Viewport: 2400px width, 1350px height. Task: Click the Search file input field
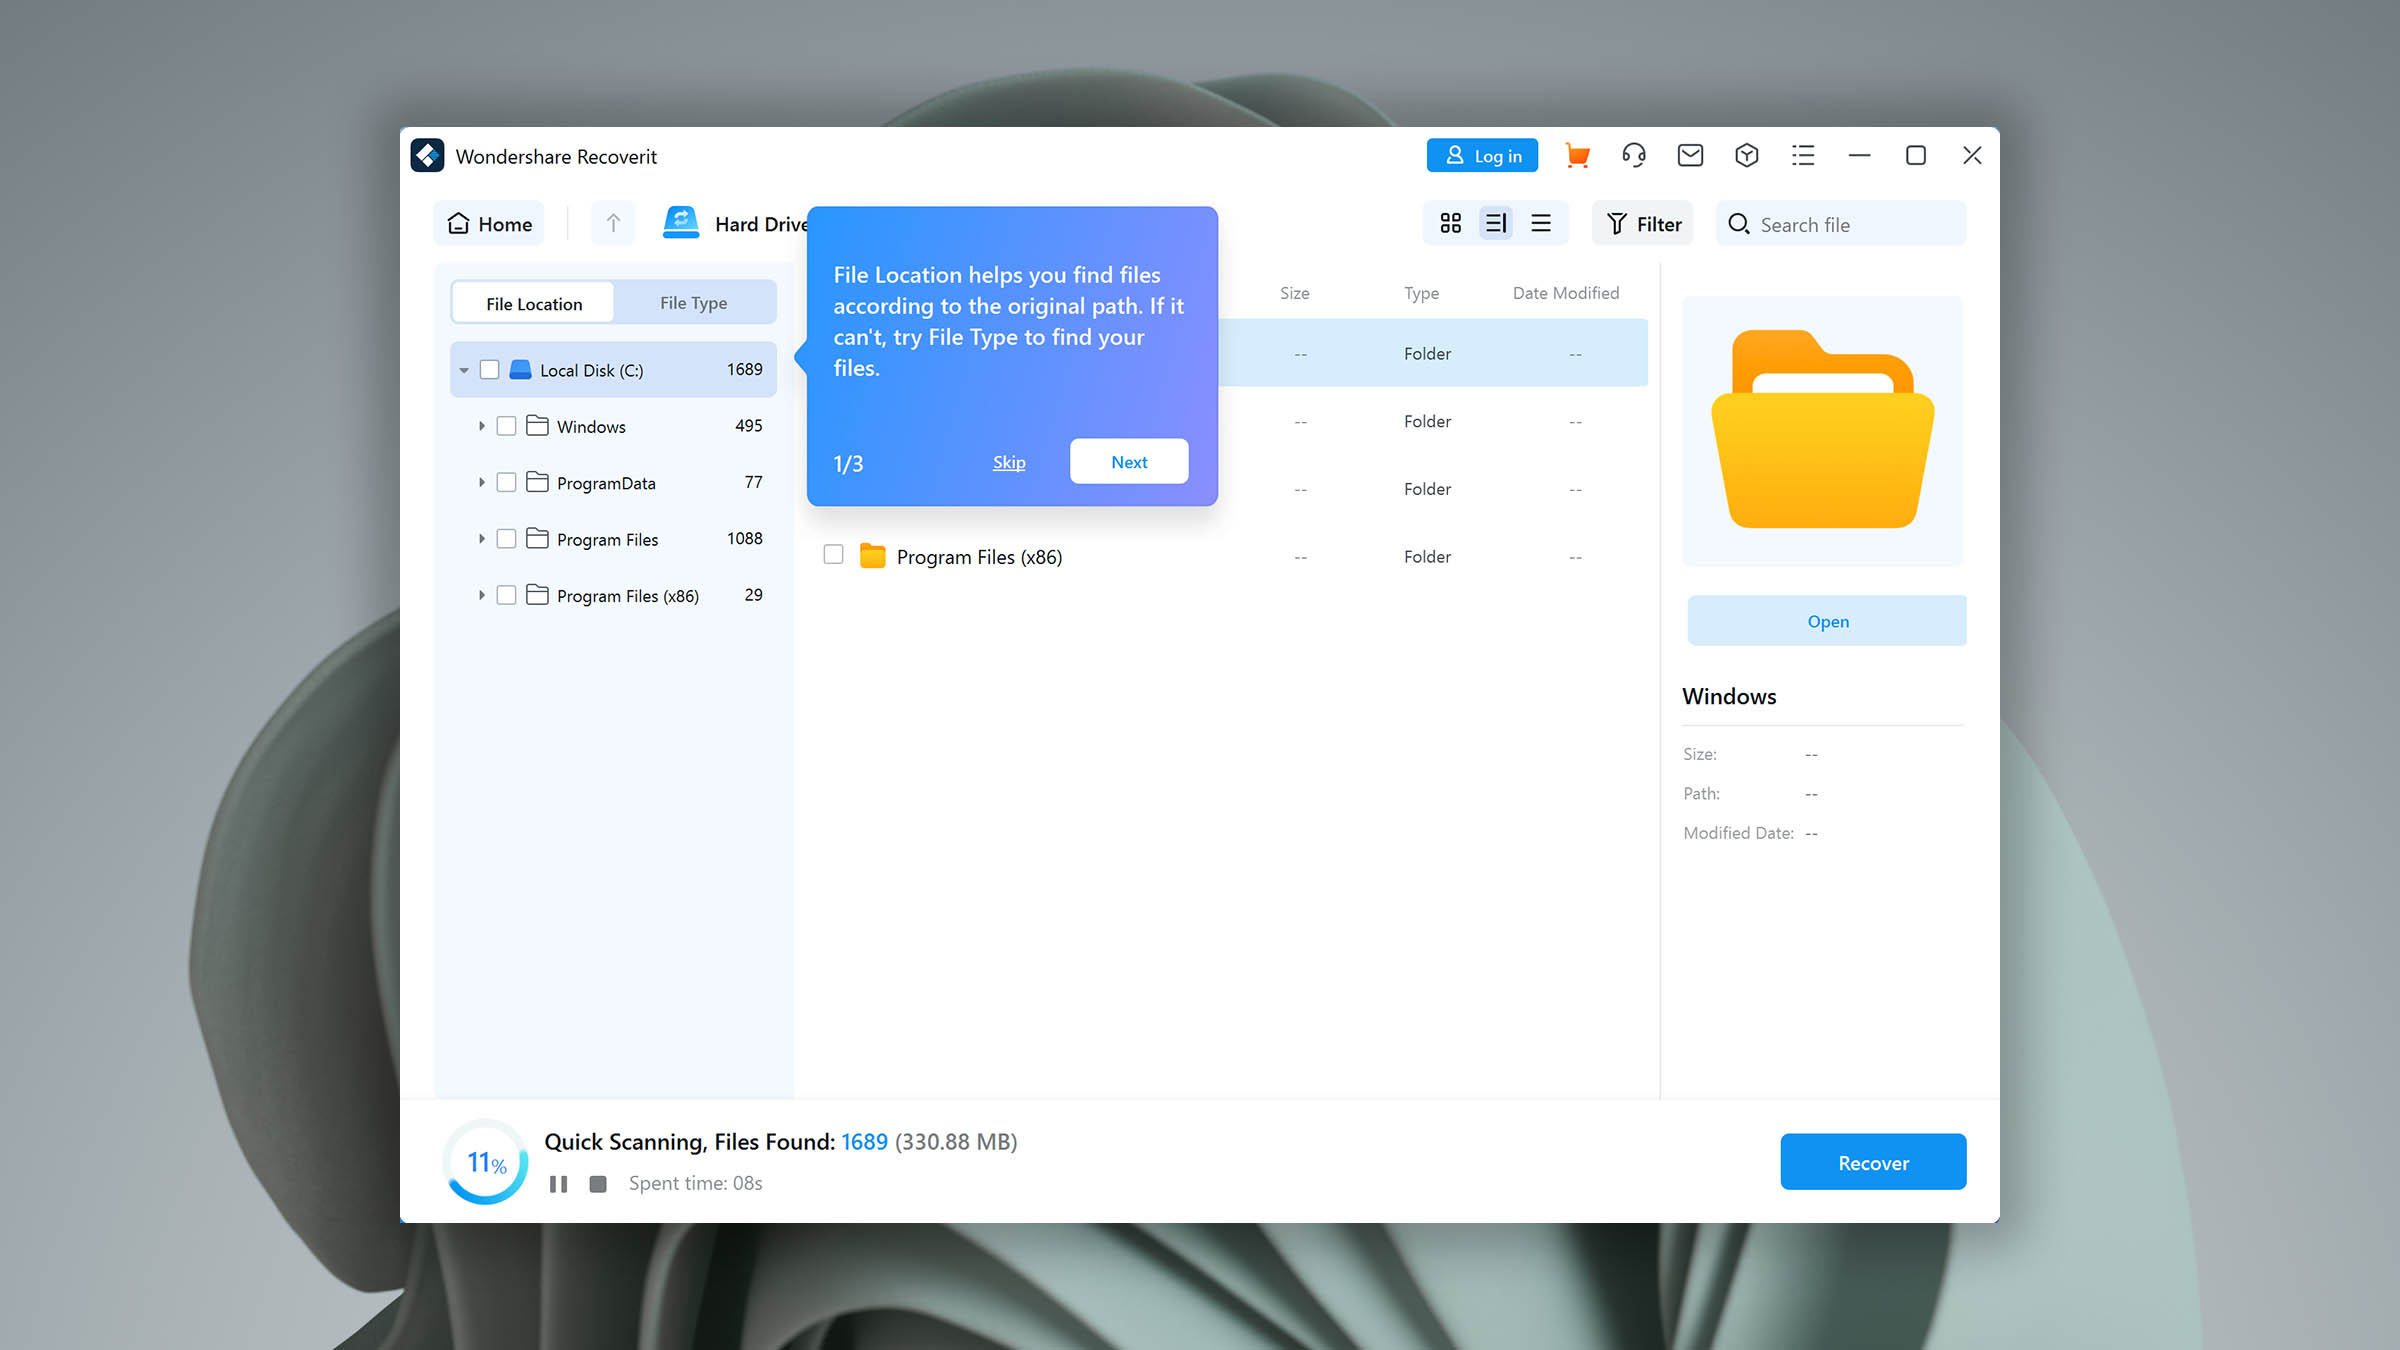pyautogui.click(x=1850, y=224)
